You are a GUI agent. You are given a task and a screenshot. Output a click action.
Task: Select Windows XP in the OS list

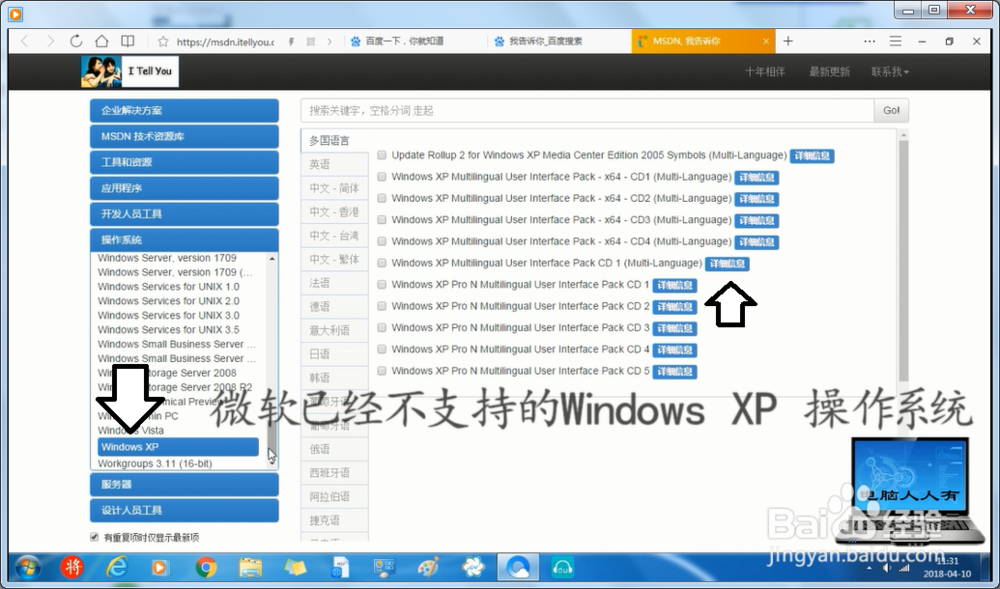click(178, 447)
